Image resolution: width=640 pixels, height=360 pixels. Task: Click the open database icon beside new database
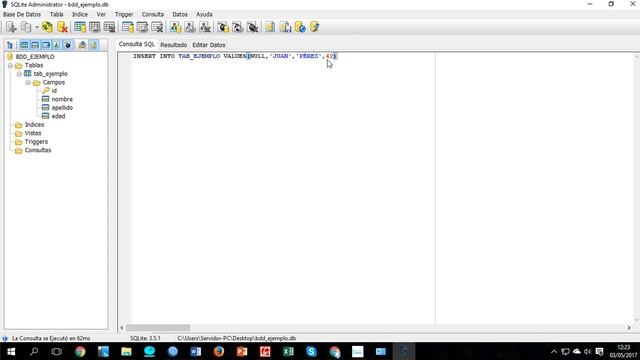click(26, 27)
